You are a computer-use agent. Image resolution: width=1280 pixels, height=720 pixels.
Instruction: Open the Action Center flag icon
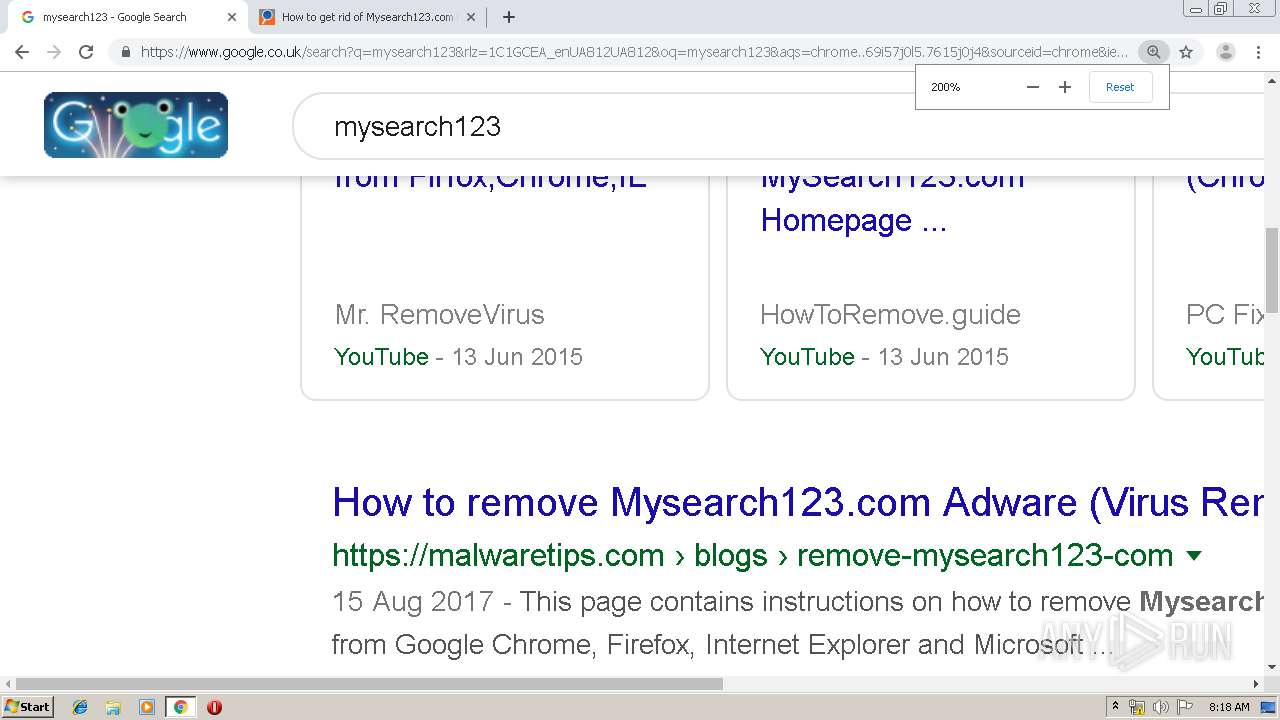(1185, 707)
